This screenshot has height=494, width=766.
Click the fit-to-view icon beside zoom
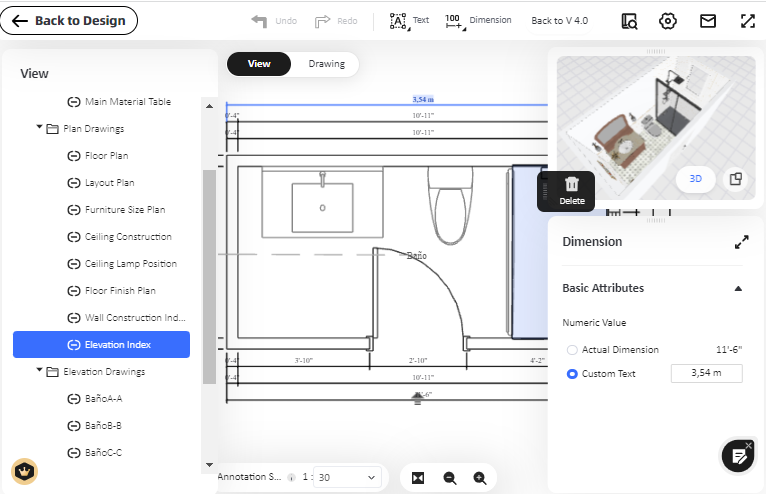pyautogui.click(x=418, y=478)
